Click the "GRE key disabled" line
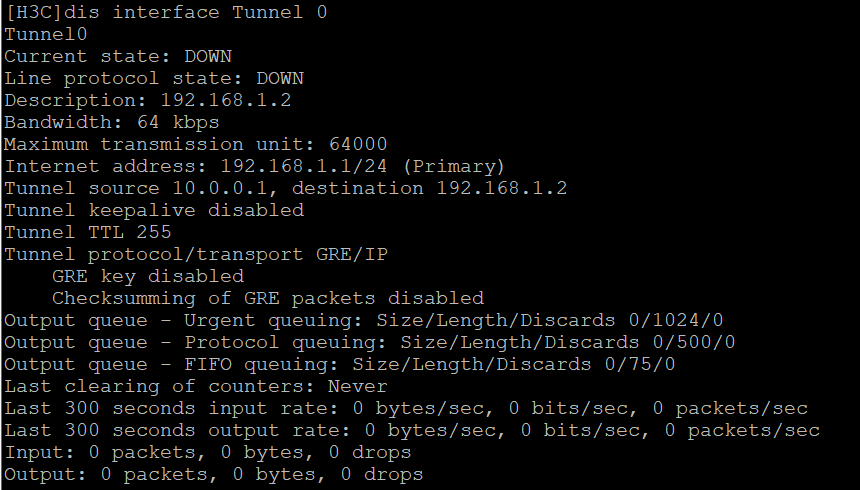Viewport: 860px width, 490px height. tap(147, 276)
